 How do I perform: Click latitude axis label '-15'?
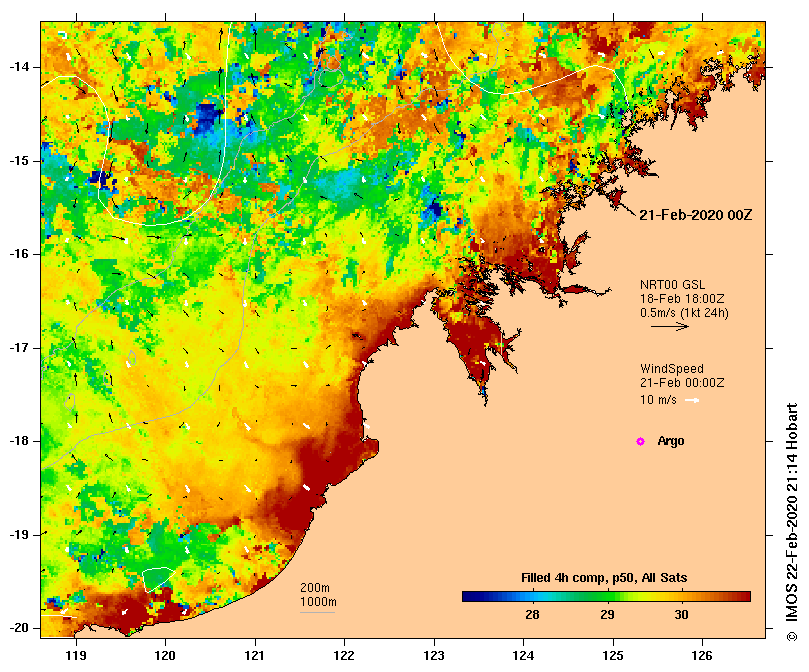19,161
